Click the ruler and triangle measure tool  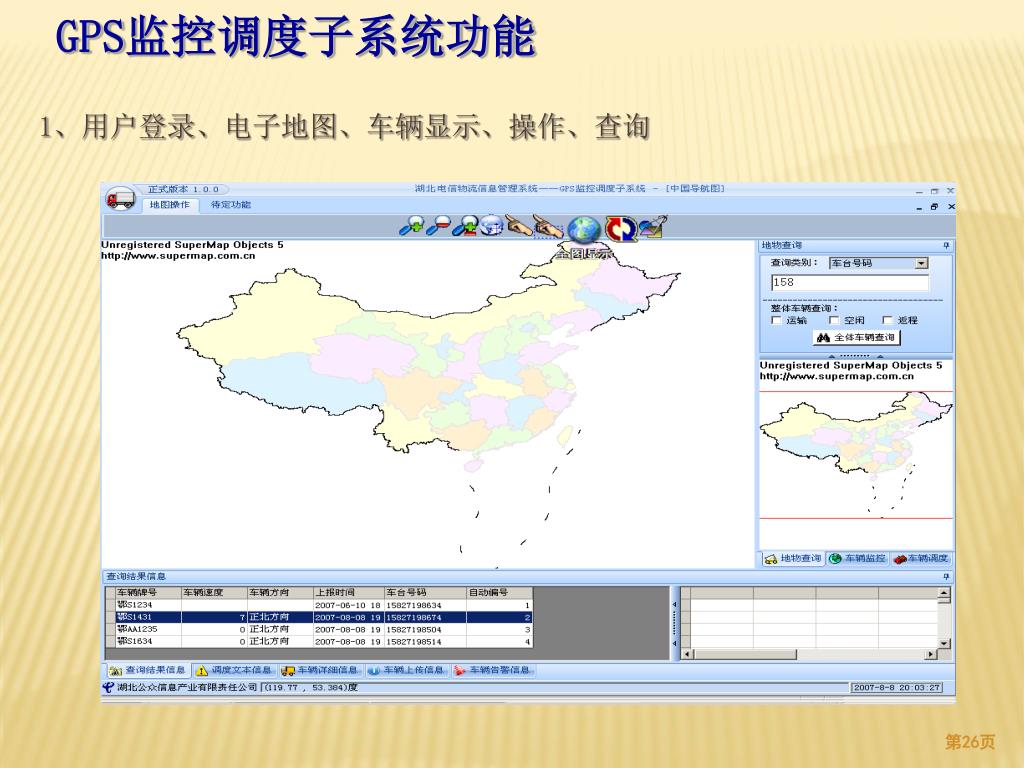click(x=653, y=227)
